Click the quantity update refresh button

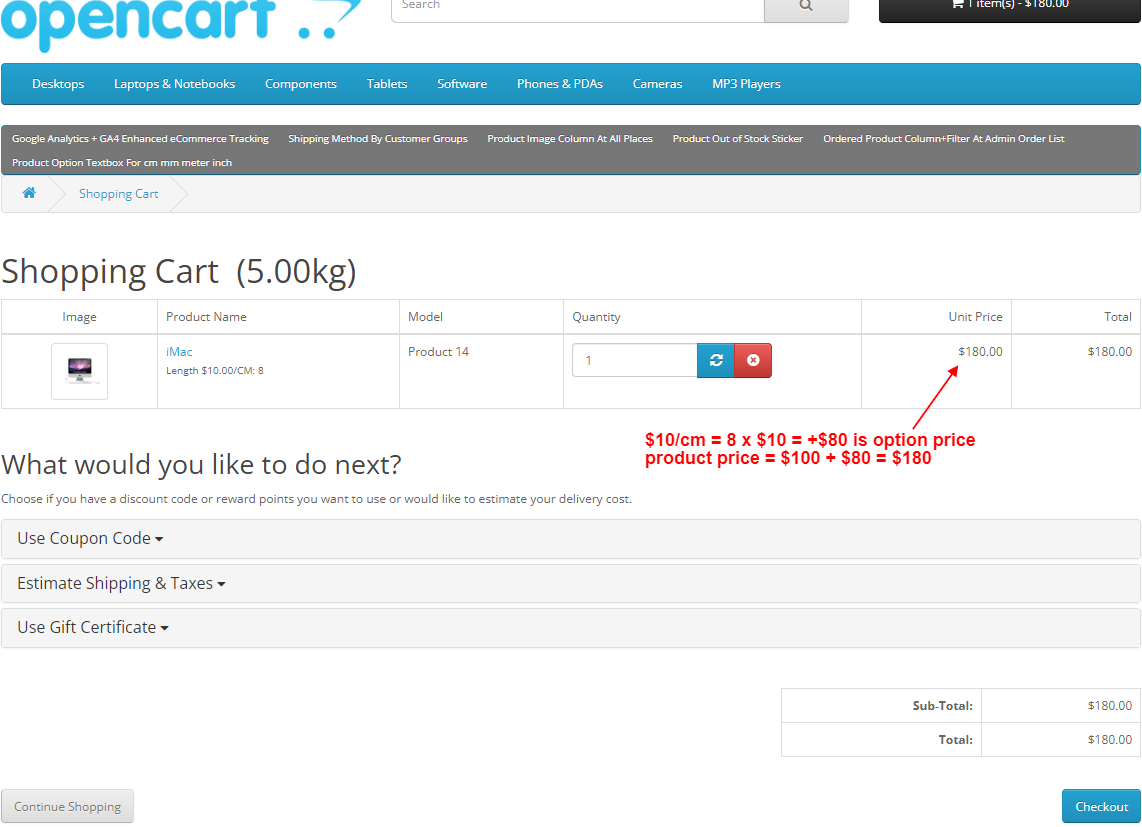[715, 360]
